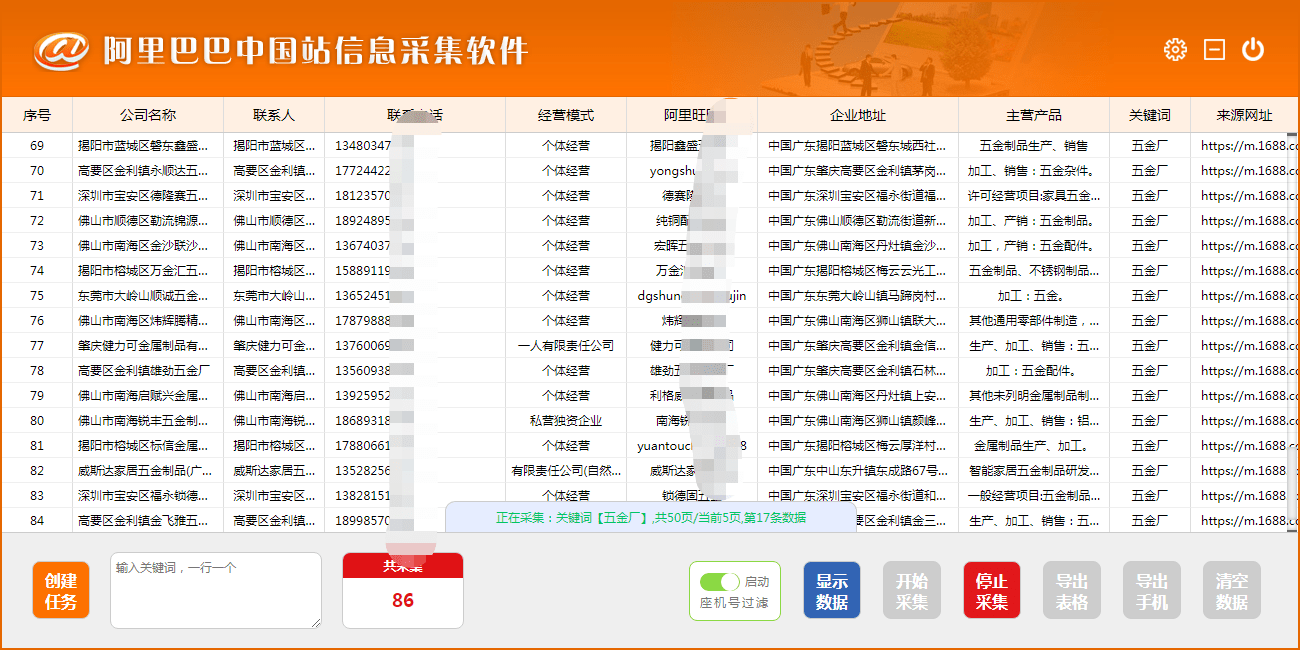Click the 来源网址 column header
This screenshot has width=1300, height=650.
point(1245,115)
